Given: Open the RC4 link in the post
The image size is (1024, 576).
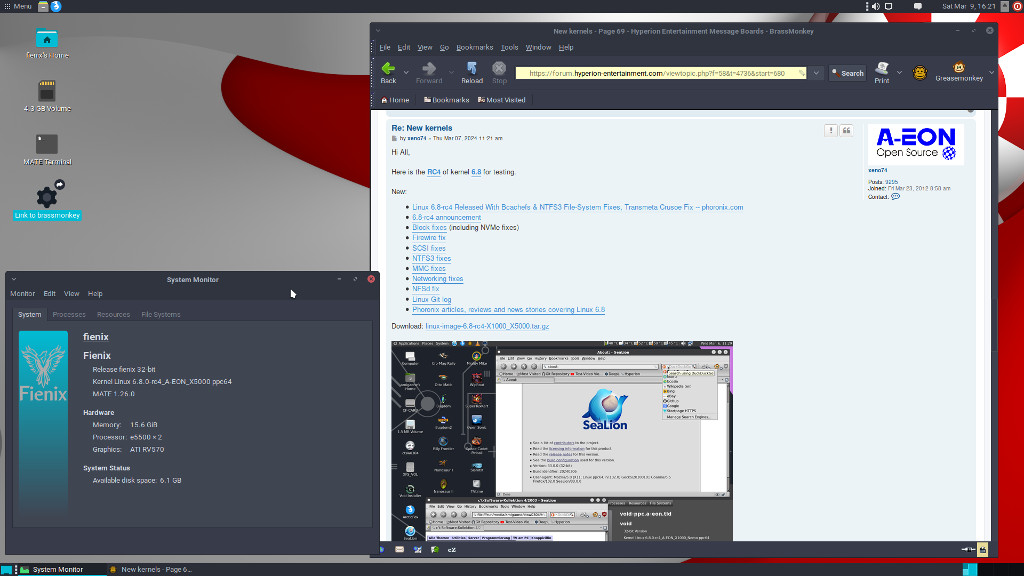Looking at the screenshot, I should coord(434,172).
